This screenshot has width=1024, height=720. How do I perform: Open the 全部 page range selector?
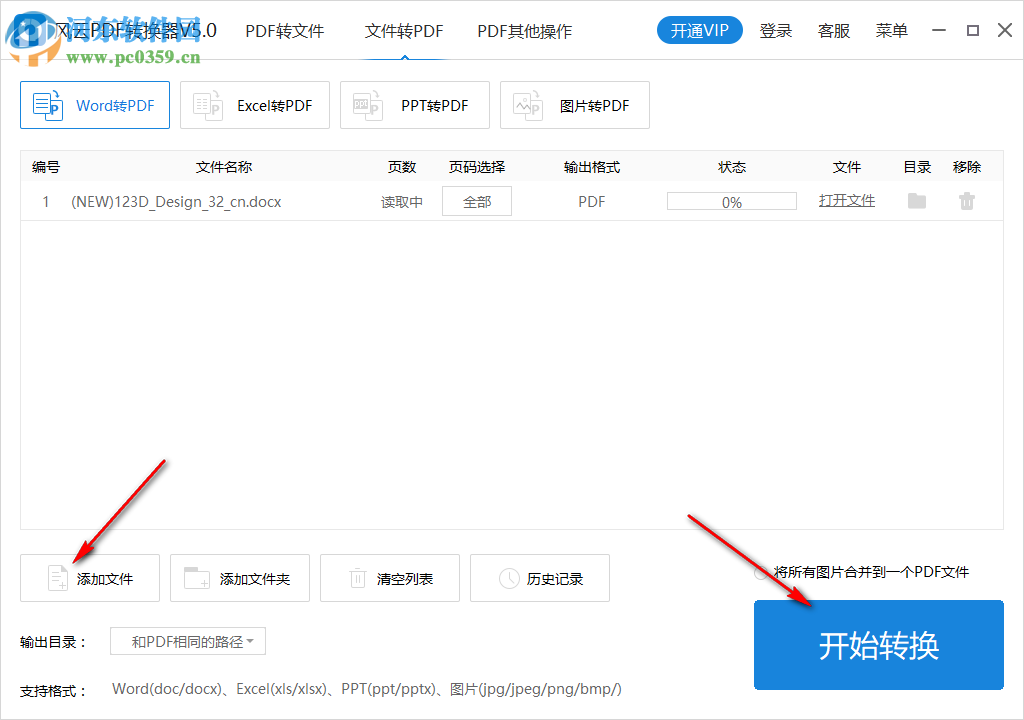[476, 200]
